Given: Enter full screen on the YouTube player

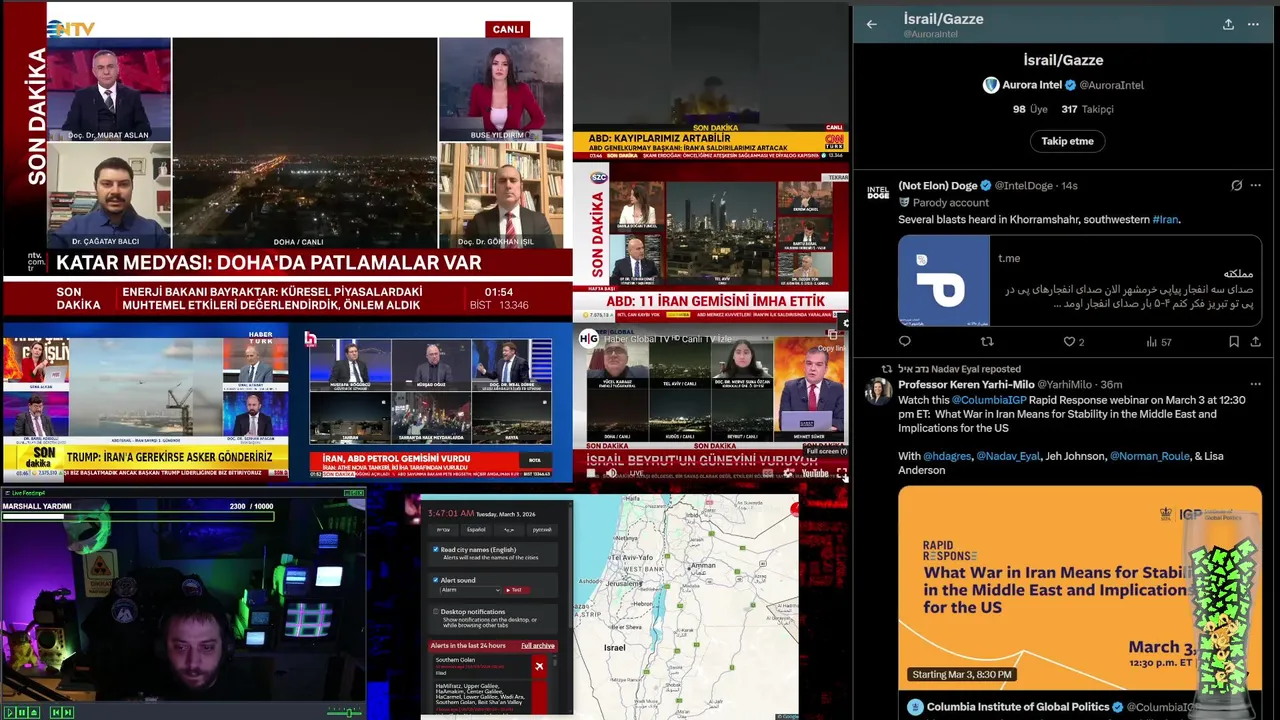Looking at the screenshot, I should (x=841, y=473).
